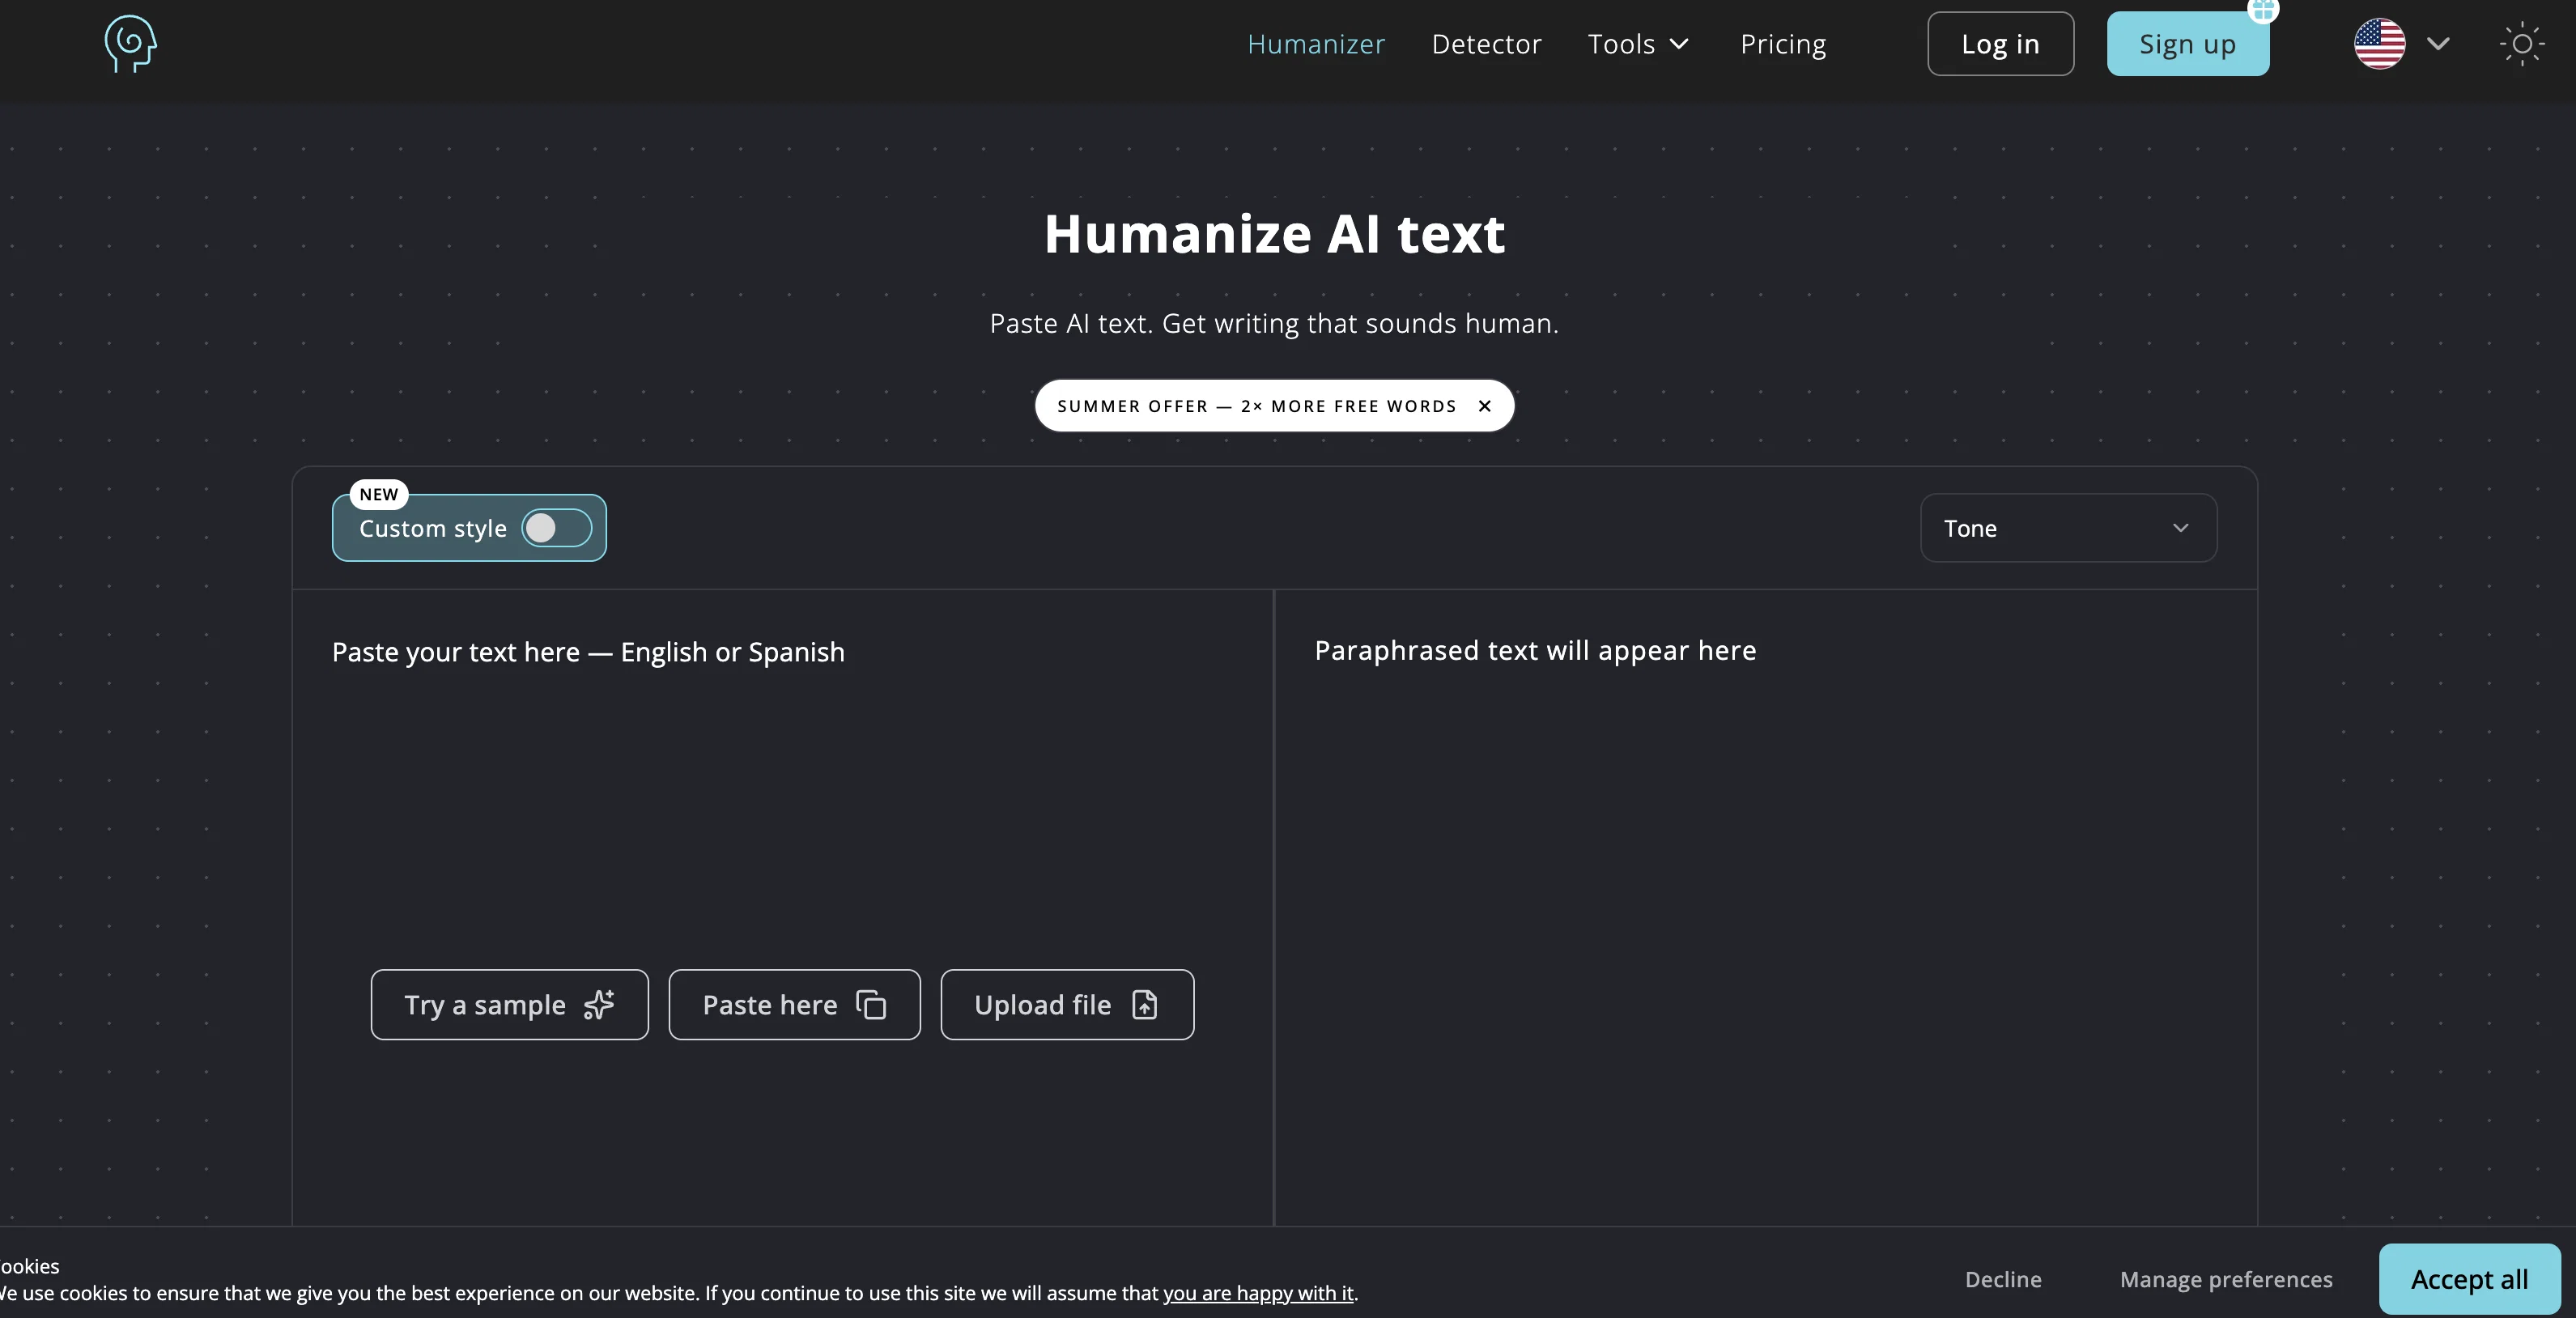Screen dimensions: 2576x1318
Task: Click the Sign up button
Action: click(2187, 44)
